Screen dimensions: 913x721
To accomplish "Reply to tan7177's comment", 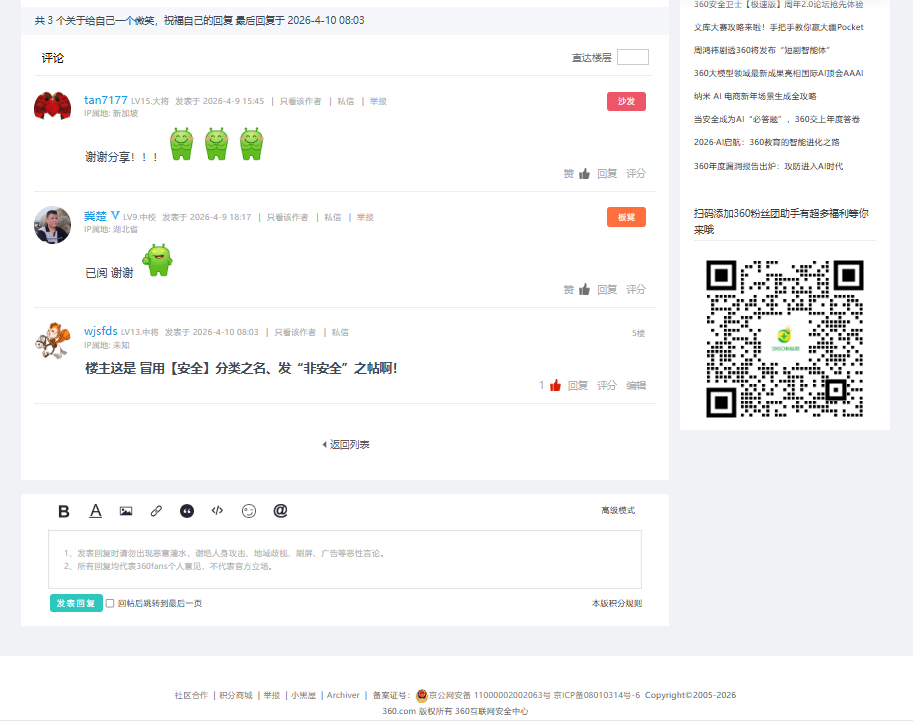I will [607, 174].
